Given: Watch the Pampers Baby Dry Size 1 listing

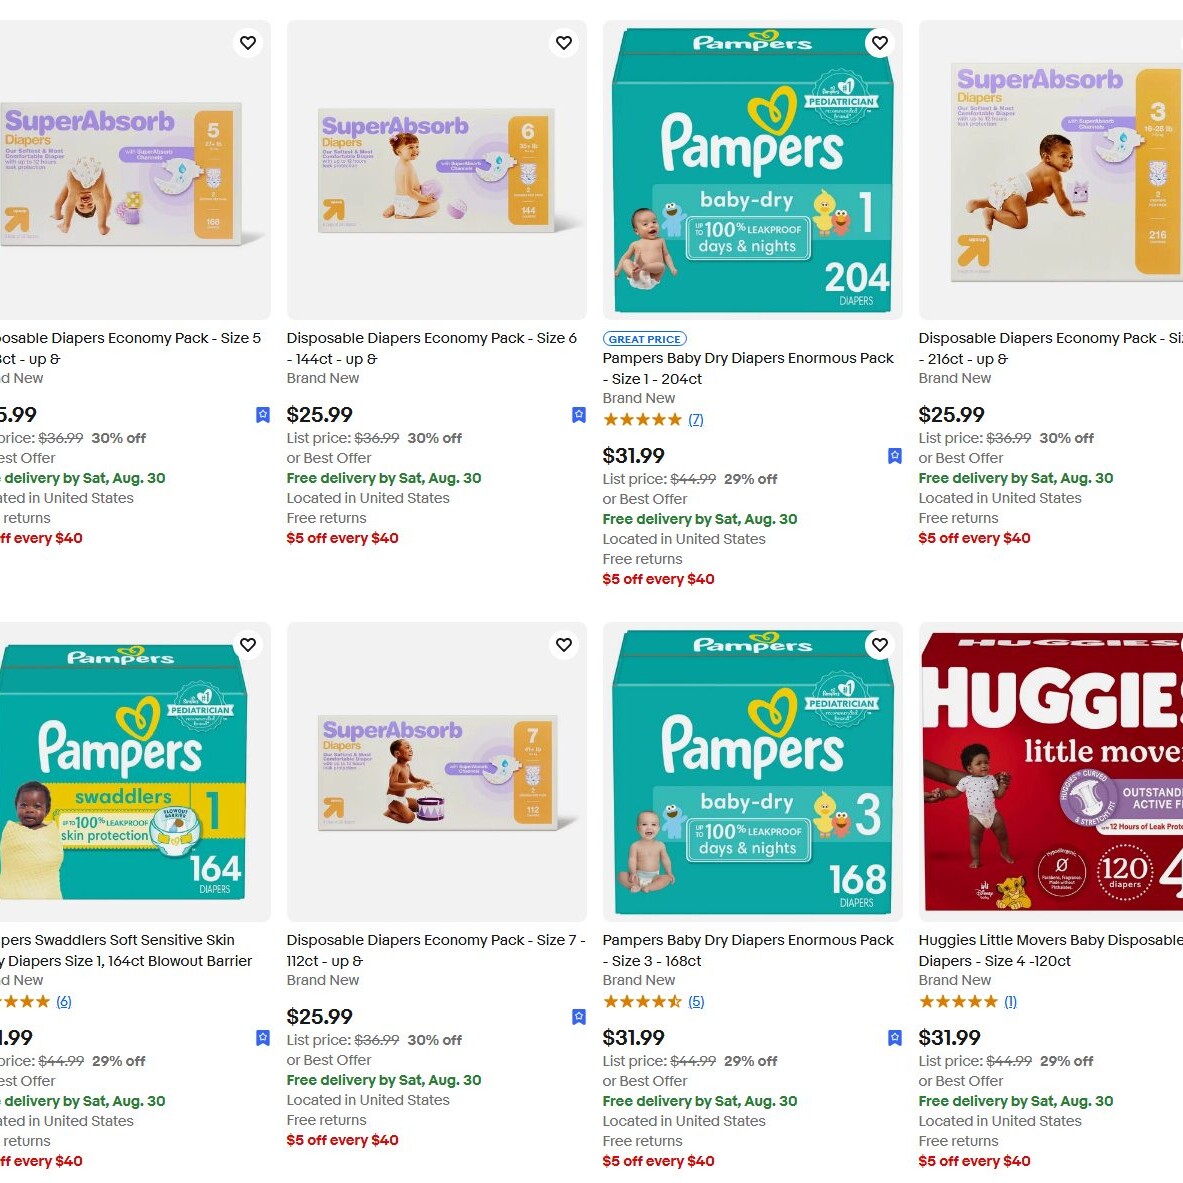Looking at the screenshot, I should 880,43.
